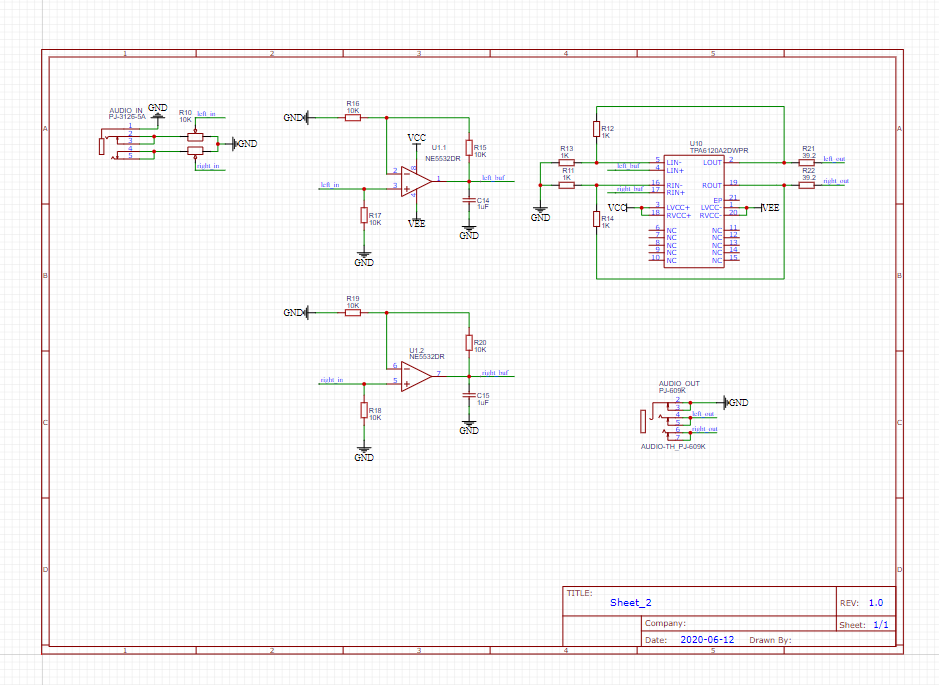Viewport: 939px width, 685px height.
Task: Select resistor R18 symbol
Action: pyautogui.click(x=364, y=410)
